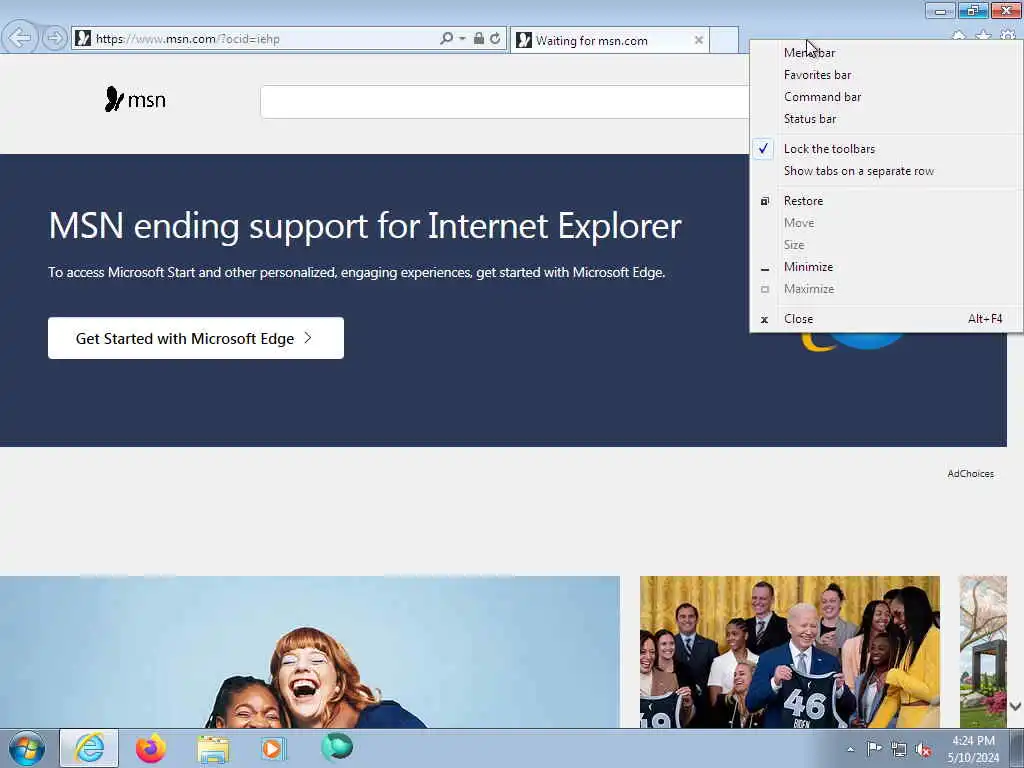Image resolution: width=1024 pixels, height=768 pixels.
Task: Click into the MSN web search box
Action: point(504,102)
